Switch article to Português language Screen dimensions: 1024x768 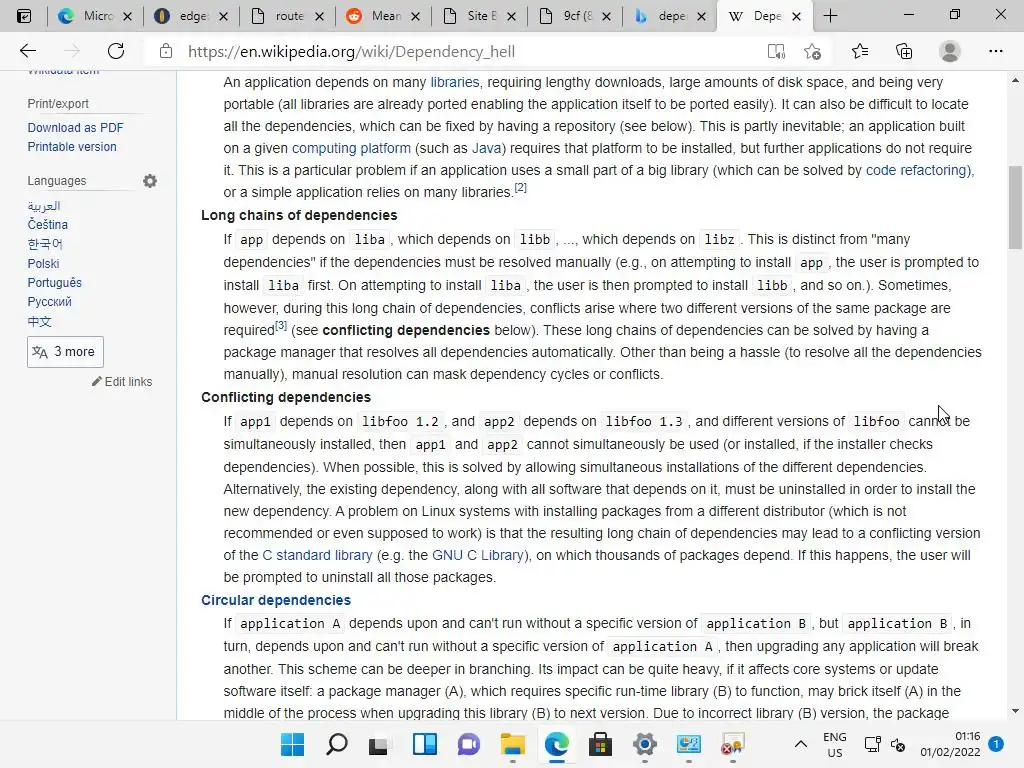(54, 283)
